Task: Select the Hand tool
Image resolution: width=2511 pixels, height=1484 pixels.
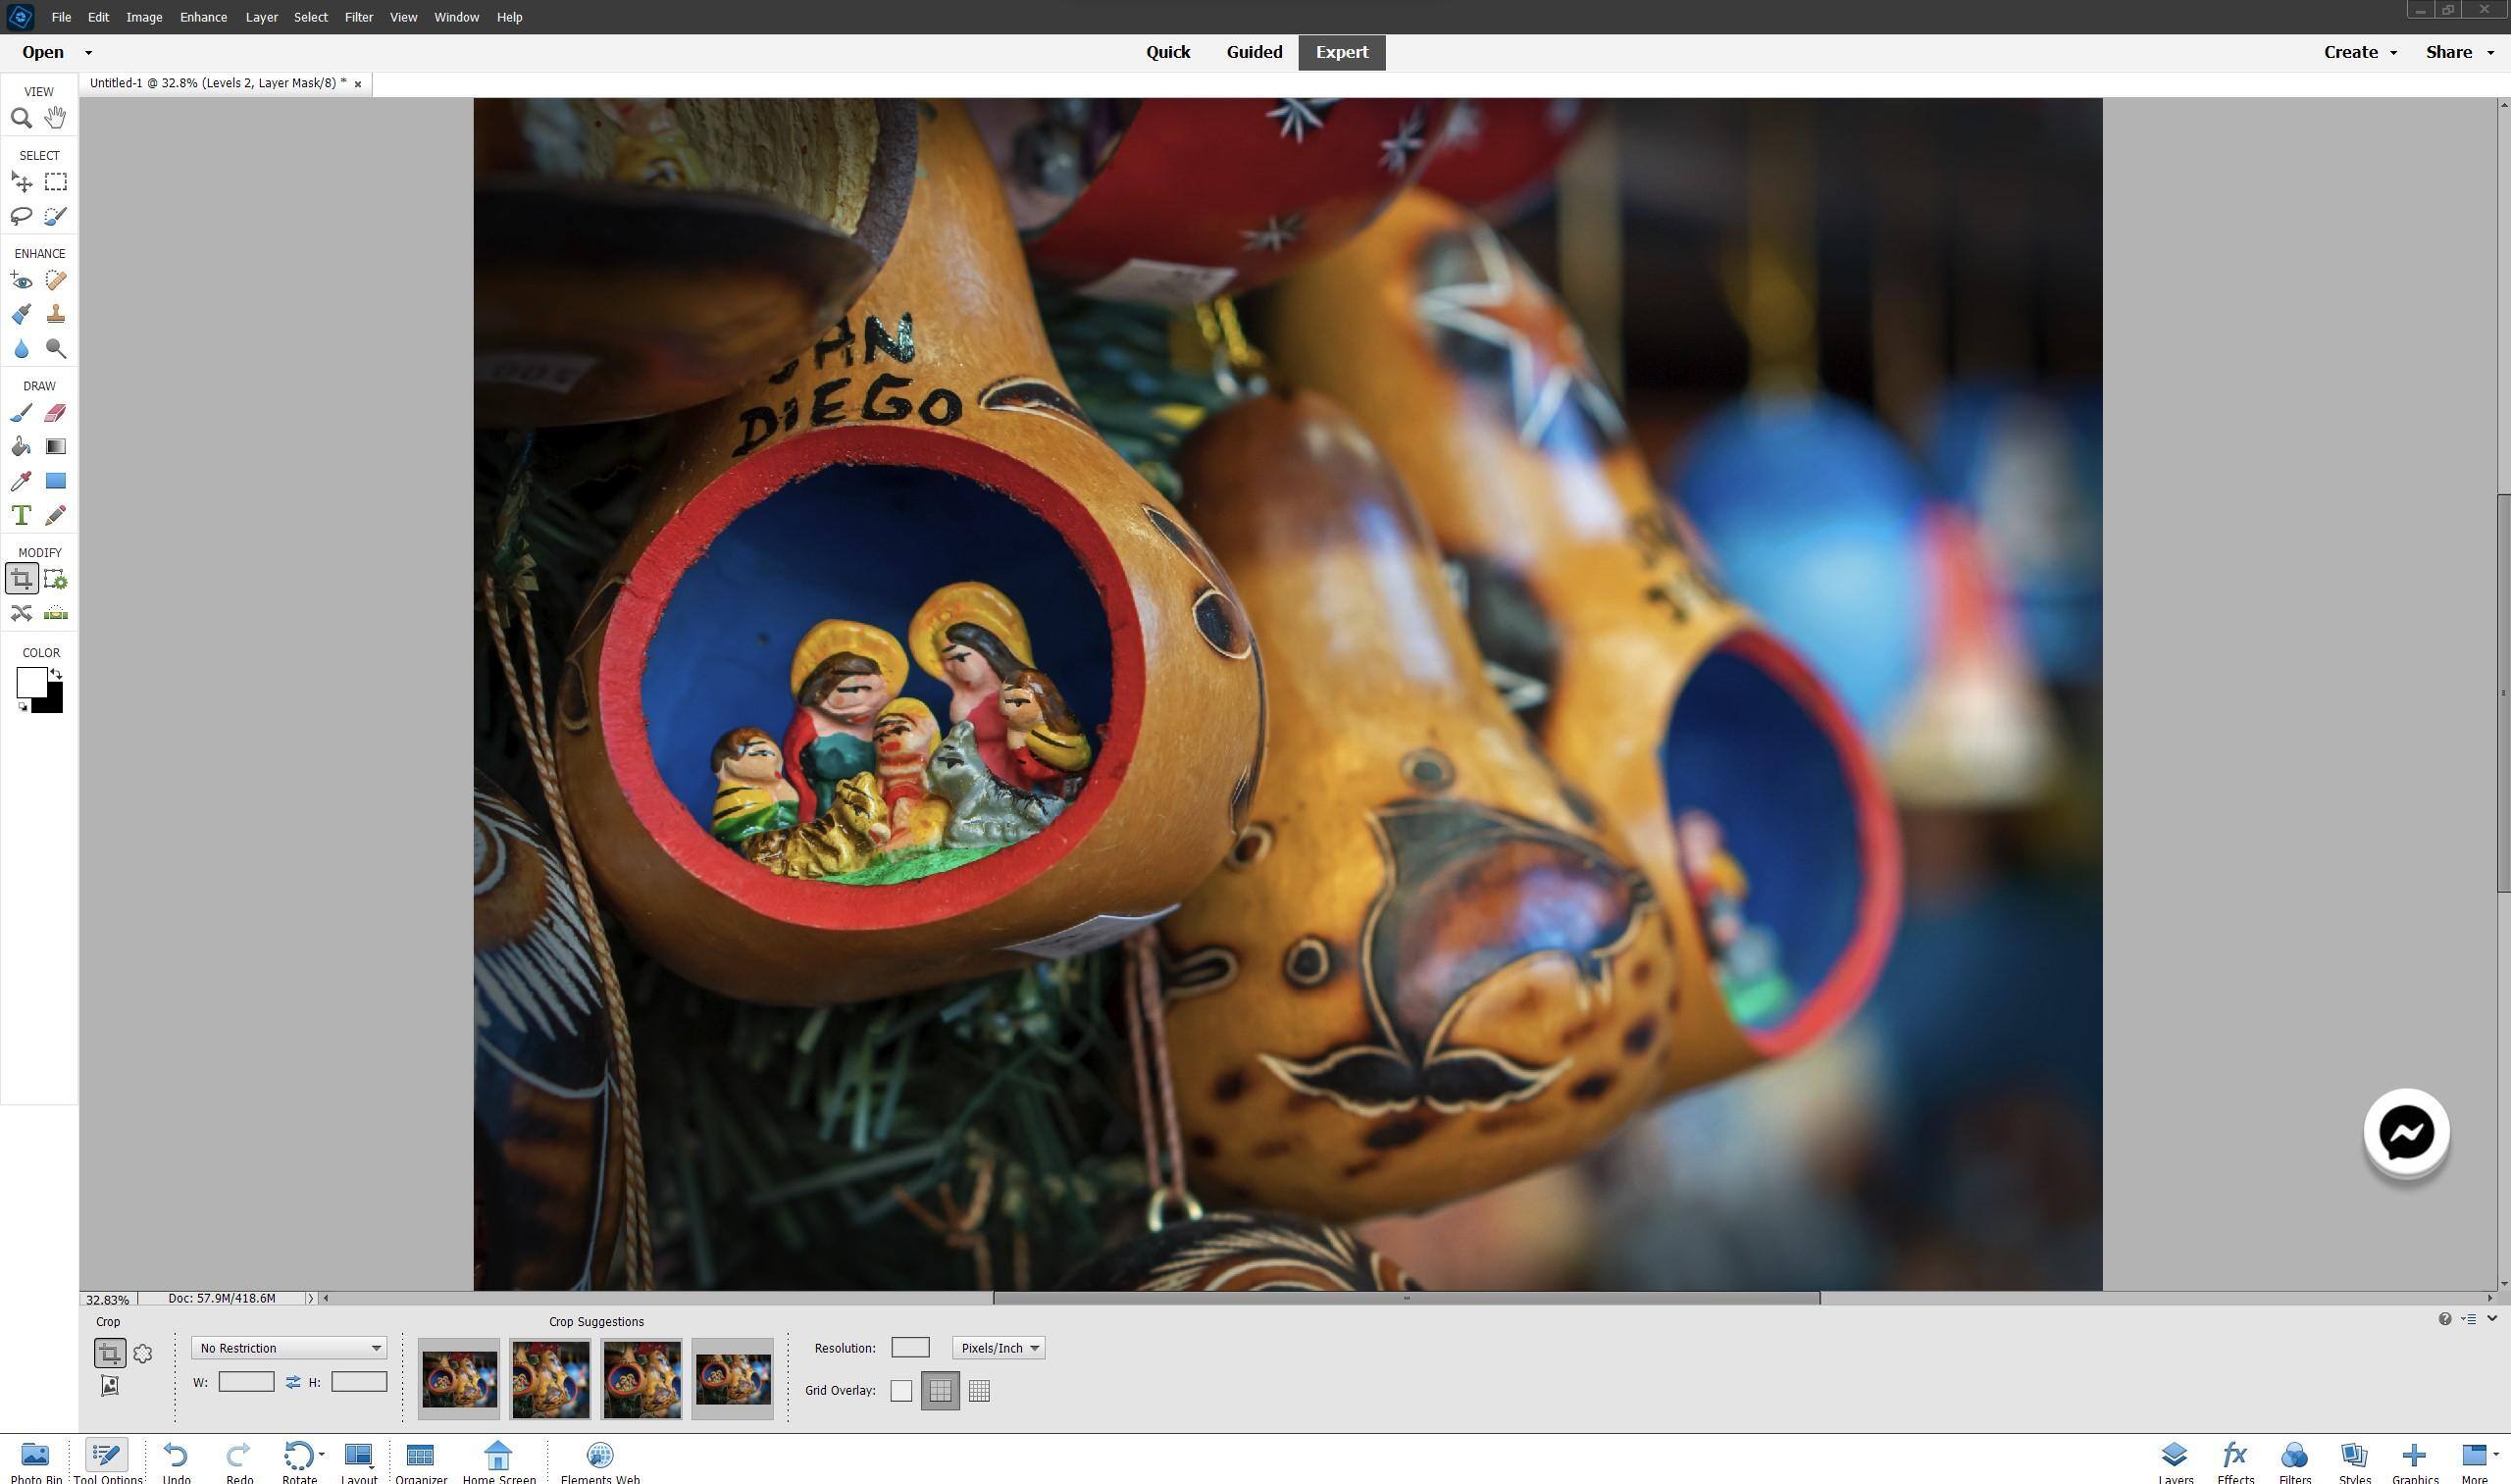Action: point(55,118)
